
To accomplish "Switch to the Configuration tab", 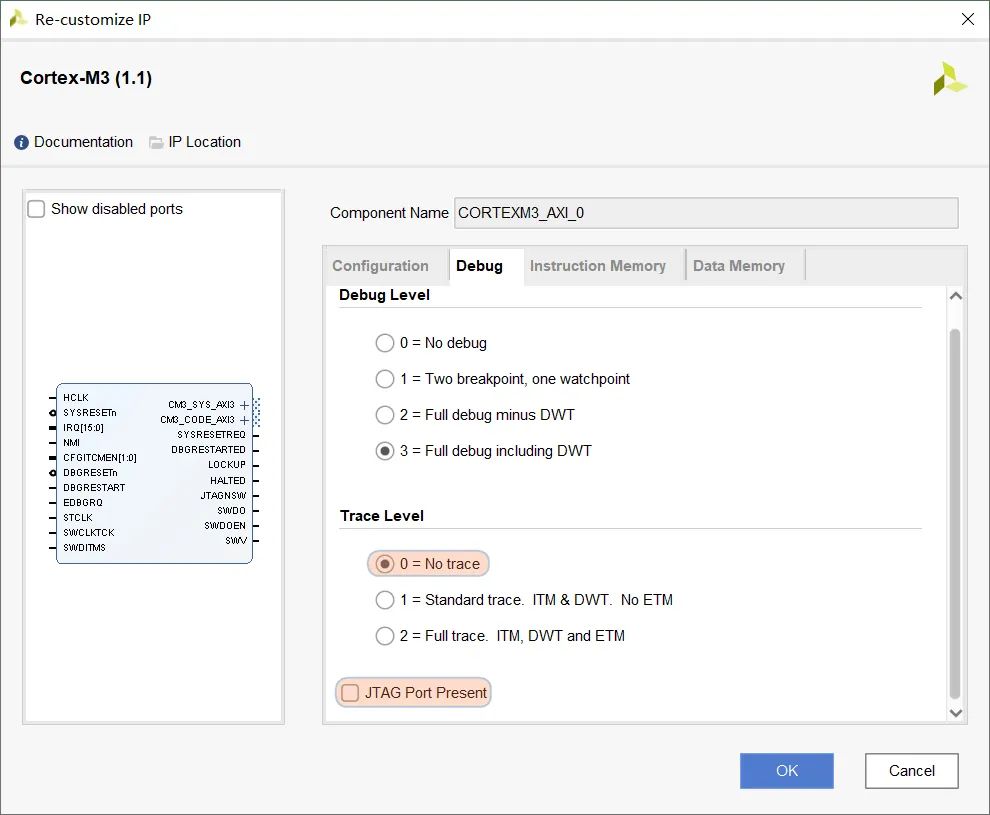I will tap(380, 266).
